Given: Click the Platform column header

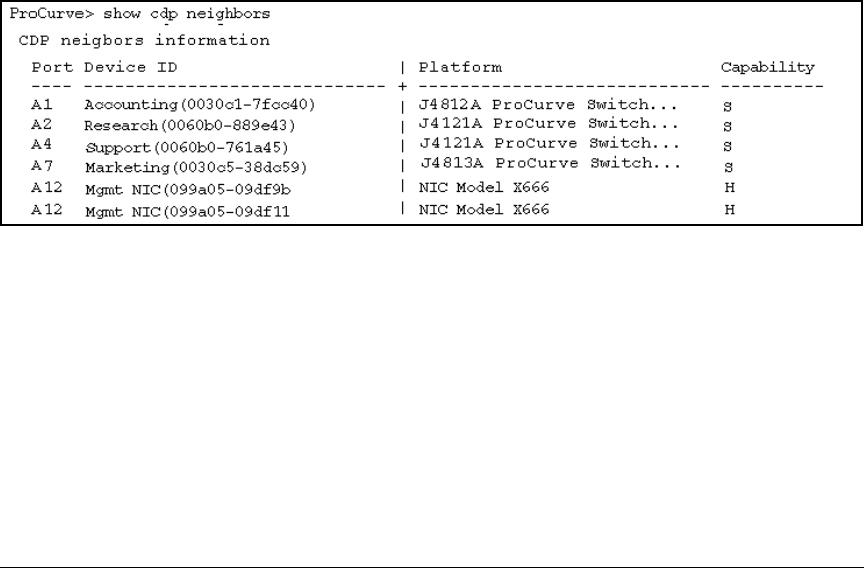Looking at the screenshot, I should pos(460,68).
